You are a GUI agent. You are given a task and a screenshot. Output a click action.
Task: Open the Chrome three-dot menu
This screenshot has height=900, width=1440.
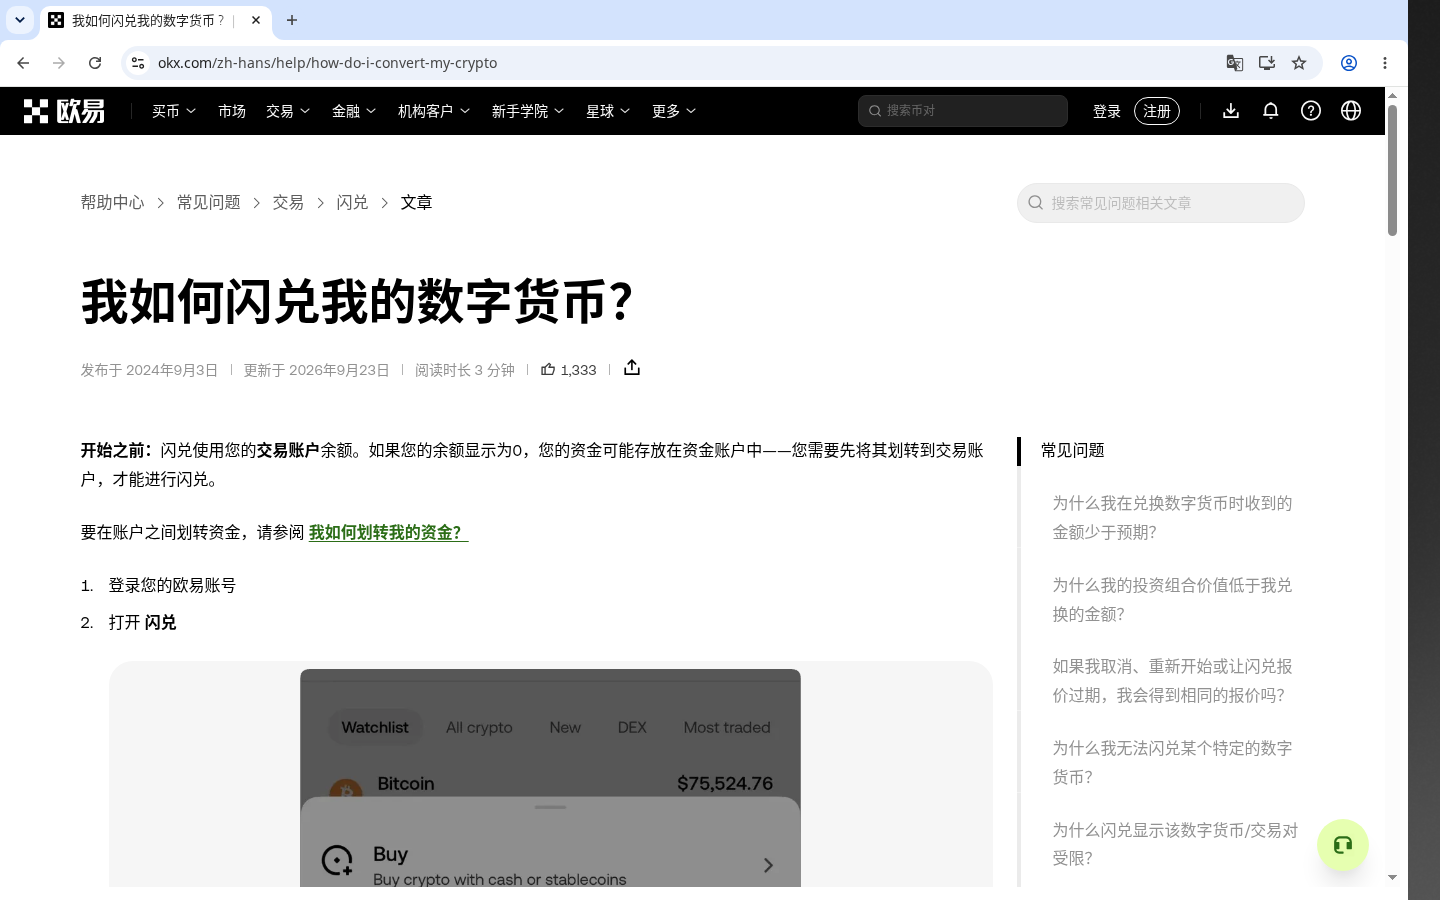click(x=1385, y=63)
